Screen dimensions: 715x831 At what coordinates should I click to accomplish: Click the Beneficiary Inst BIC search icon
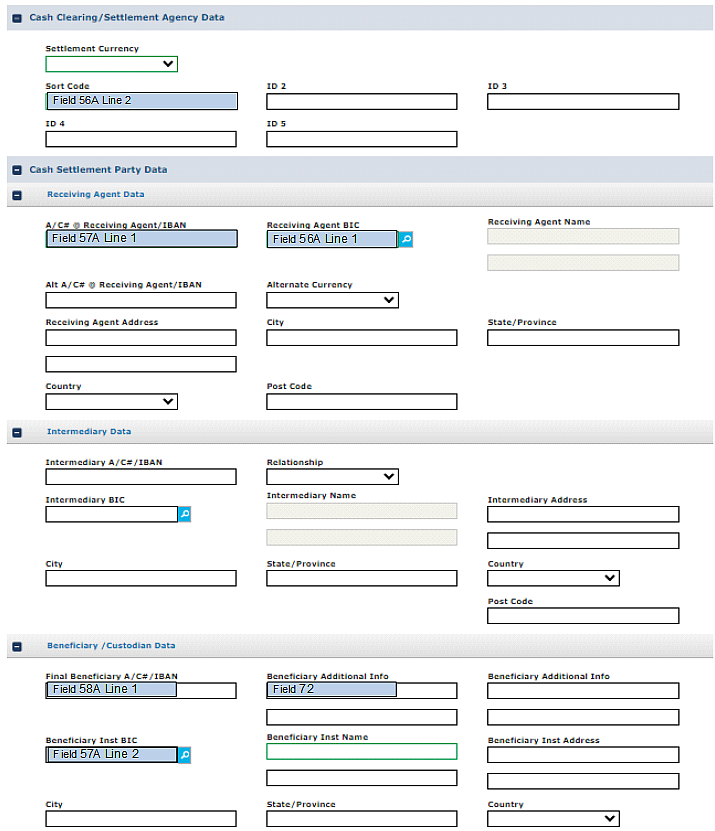tap(184, 756)
